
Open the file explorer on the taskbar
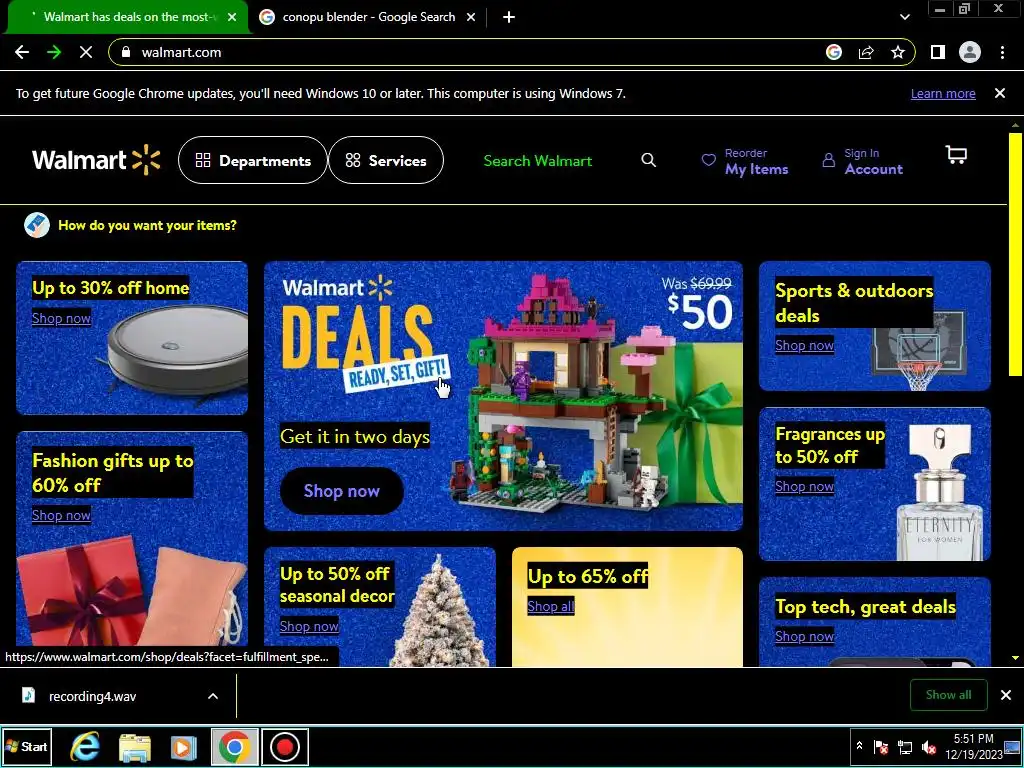tap(135, 746)
